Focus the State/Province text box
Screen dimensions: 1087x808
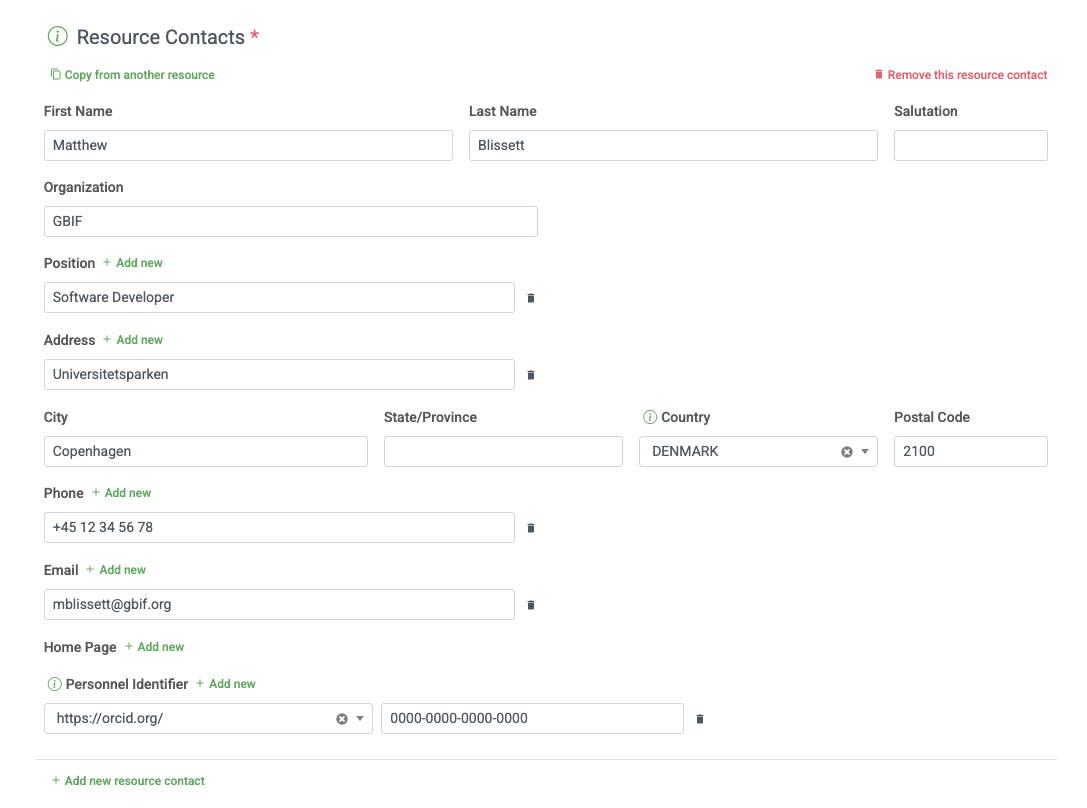click(503, 451)
